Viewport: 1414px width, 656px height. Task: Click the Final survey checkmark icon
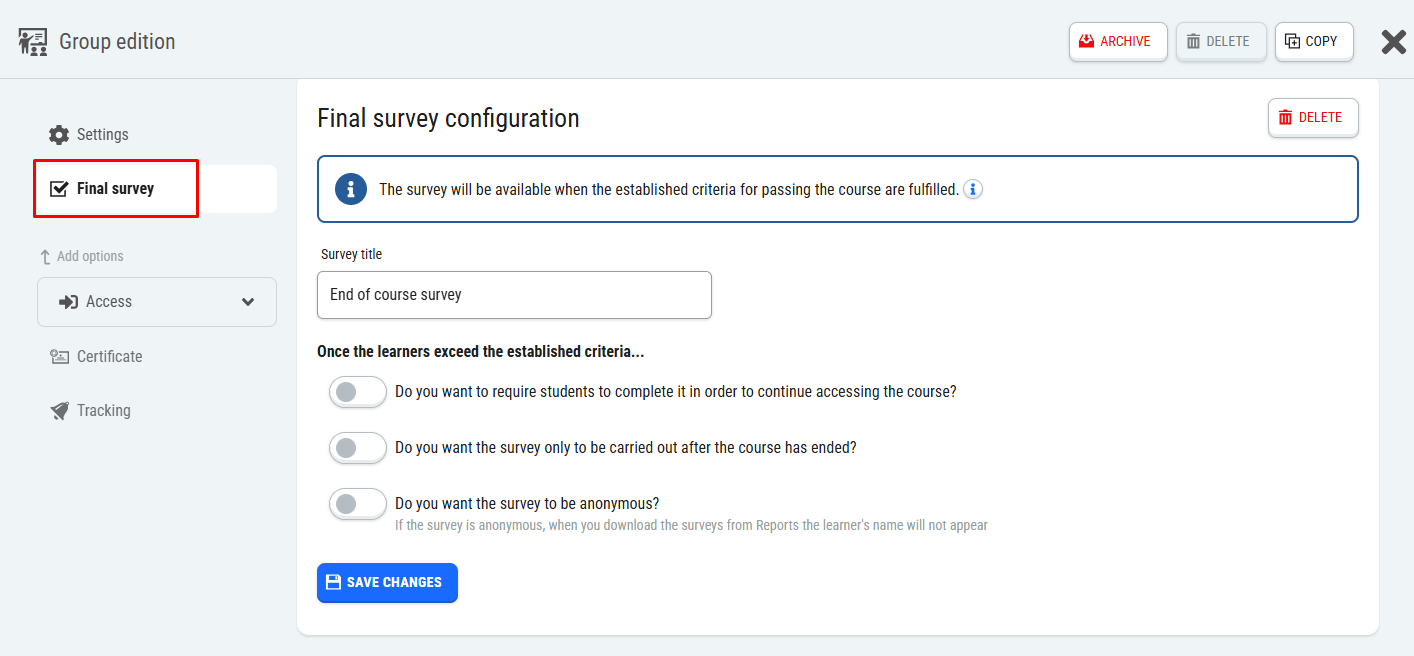(x=59, y=189)
